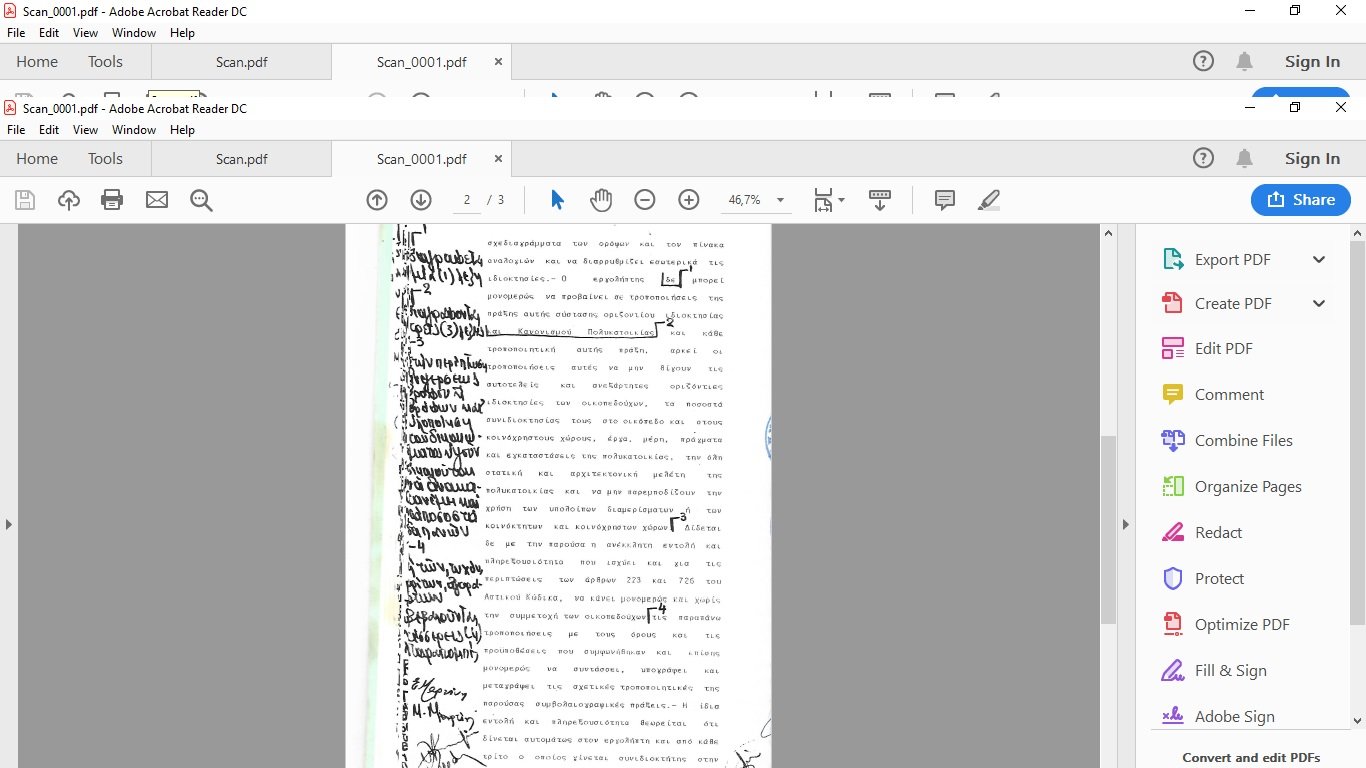
Task: Open the Window menu
Action: (133, 130)
